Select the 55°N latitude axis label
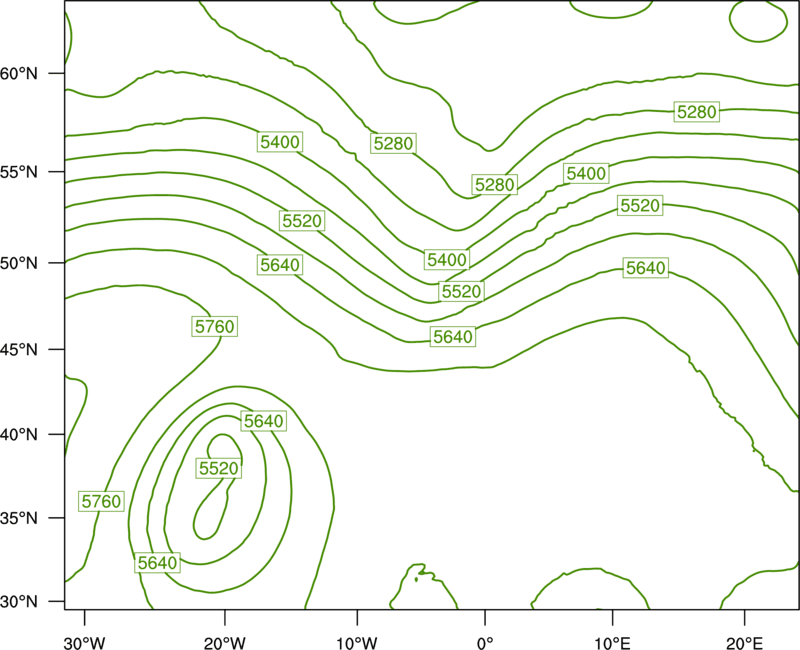 coord(19,172)
